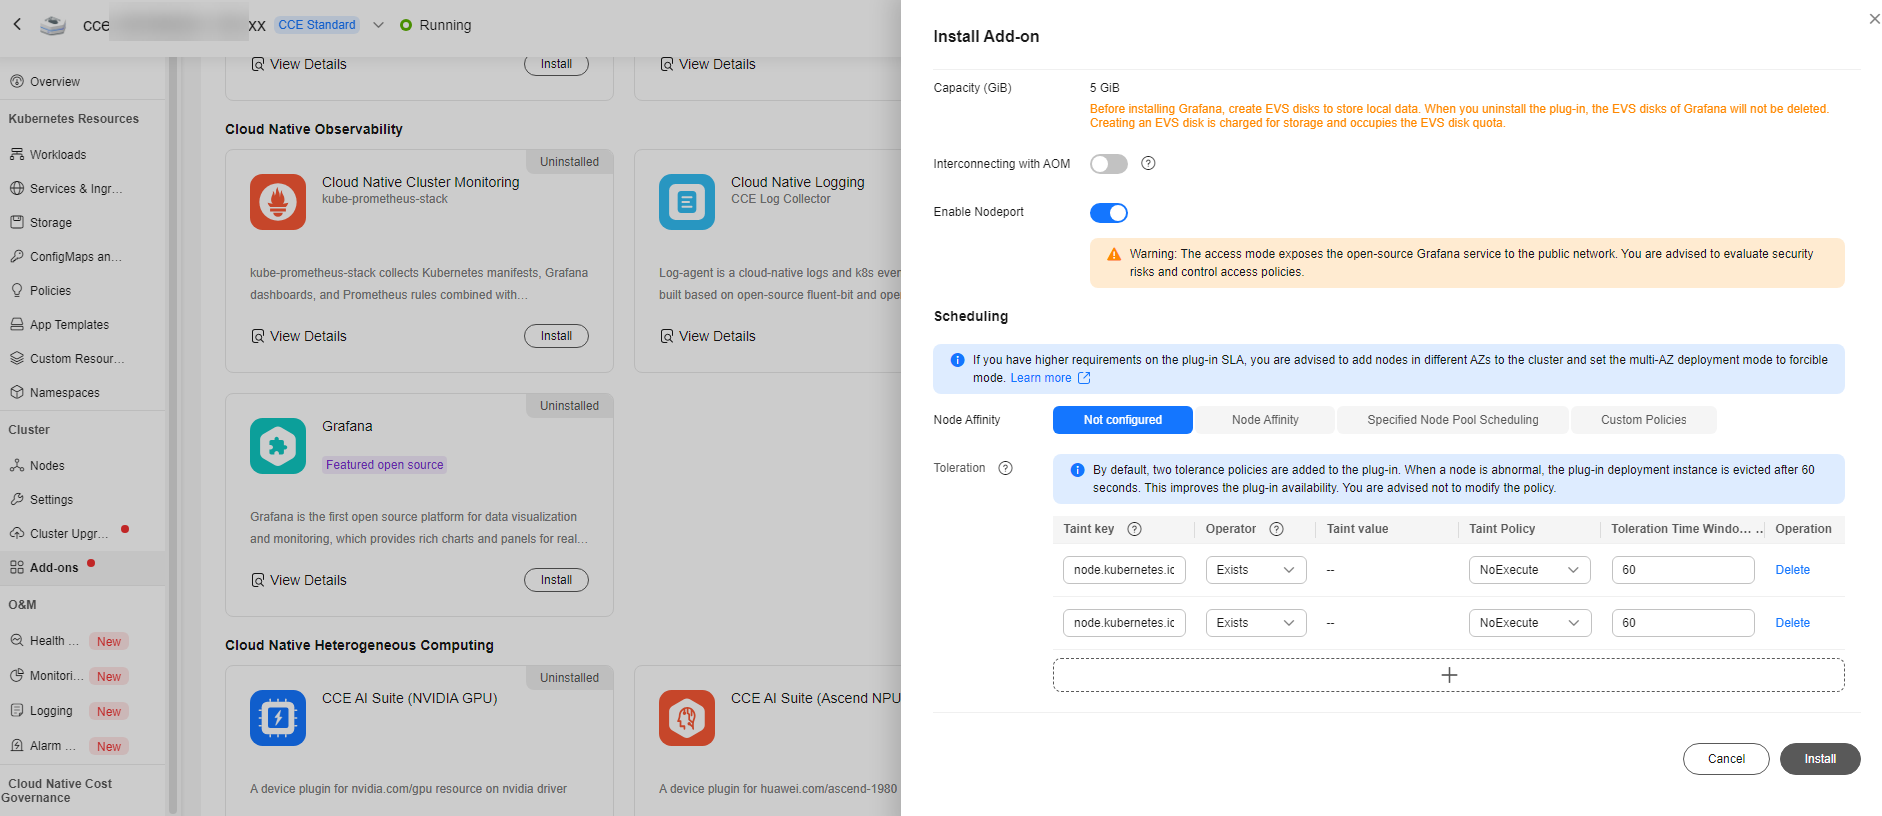
Task: Open Alarm Center sidebar item
Action: [52, 746]
